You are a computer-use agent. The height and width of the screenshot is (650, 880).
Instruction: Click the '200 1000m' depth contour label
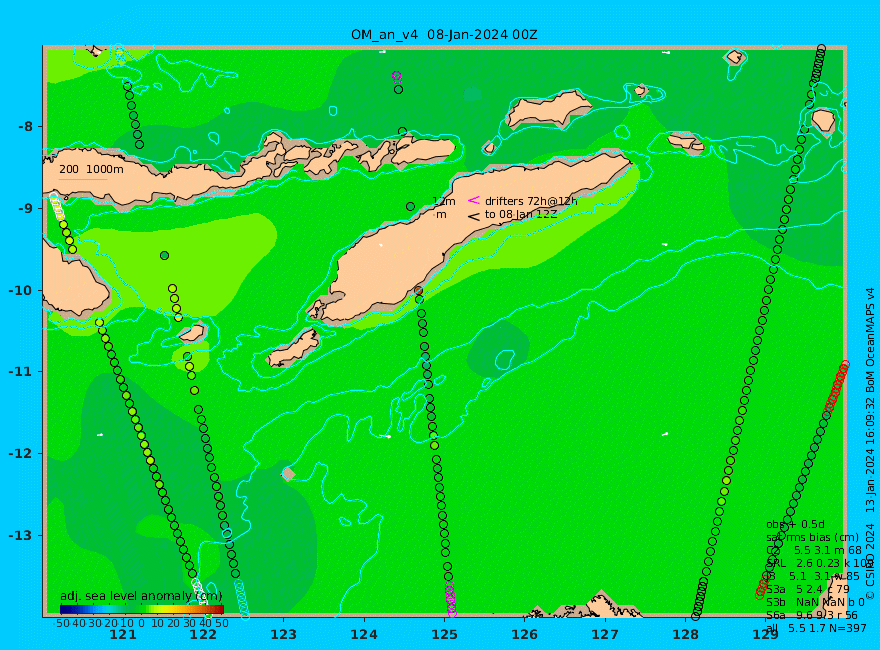(91, 169)
